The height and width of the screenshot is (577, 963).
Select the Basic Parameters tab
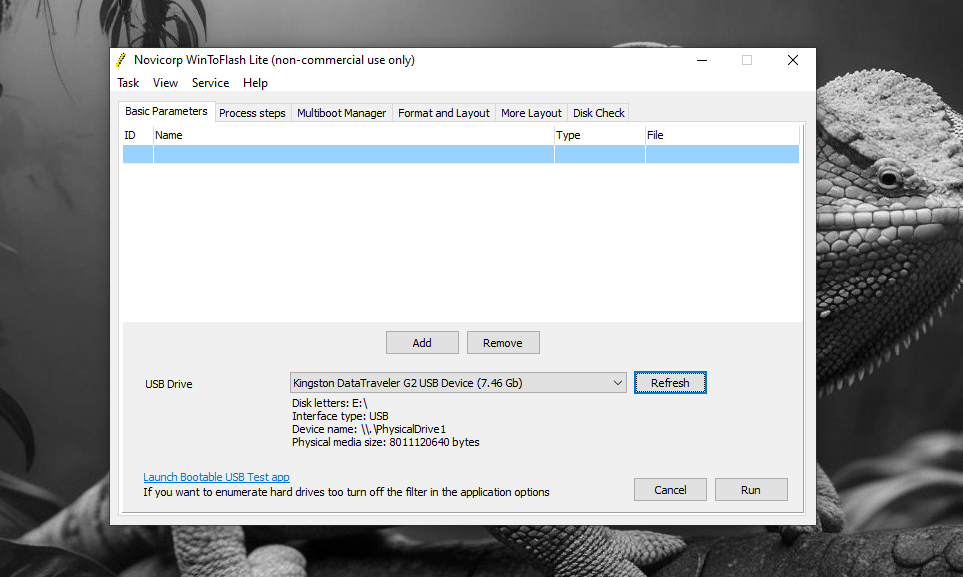[166, 111]
